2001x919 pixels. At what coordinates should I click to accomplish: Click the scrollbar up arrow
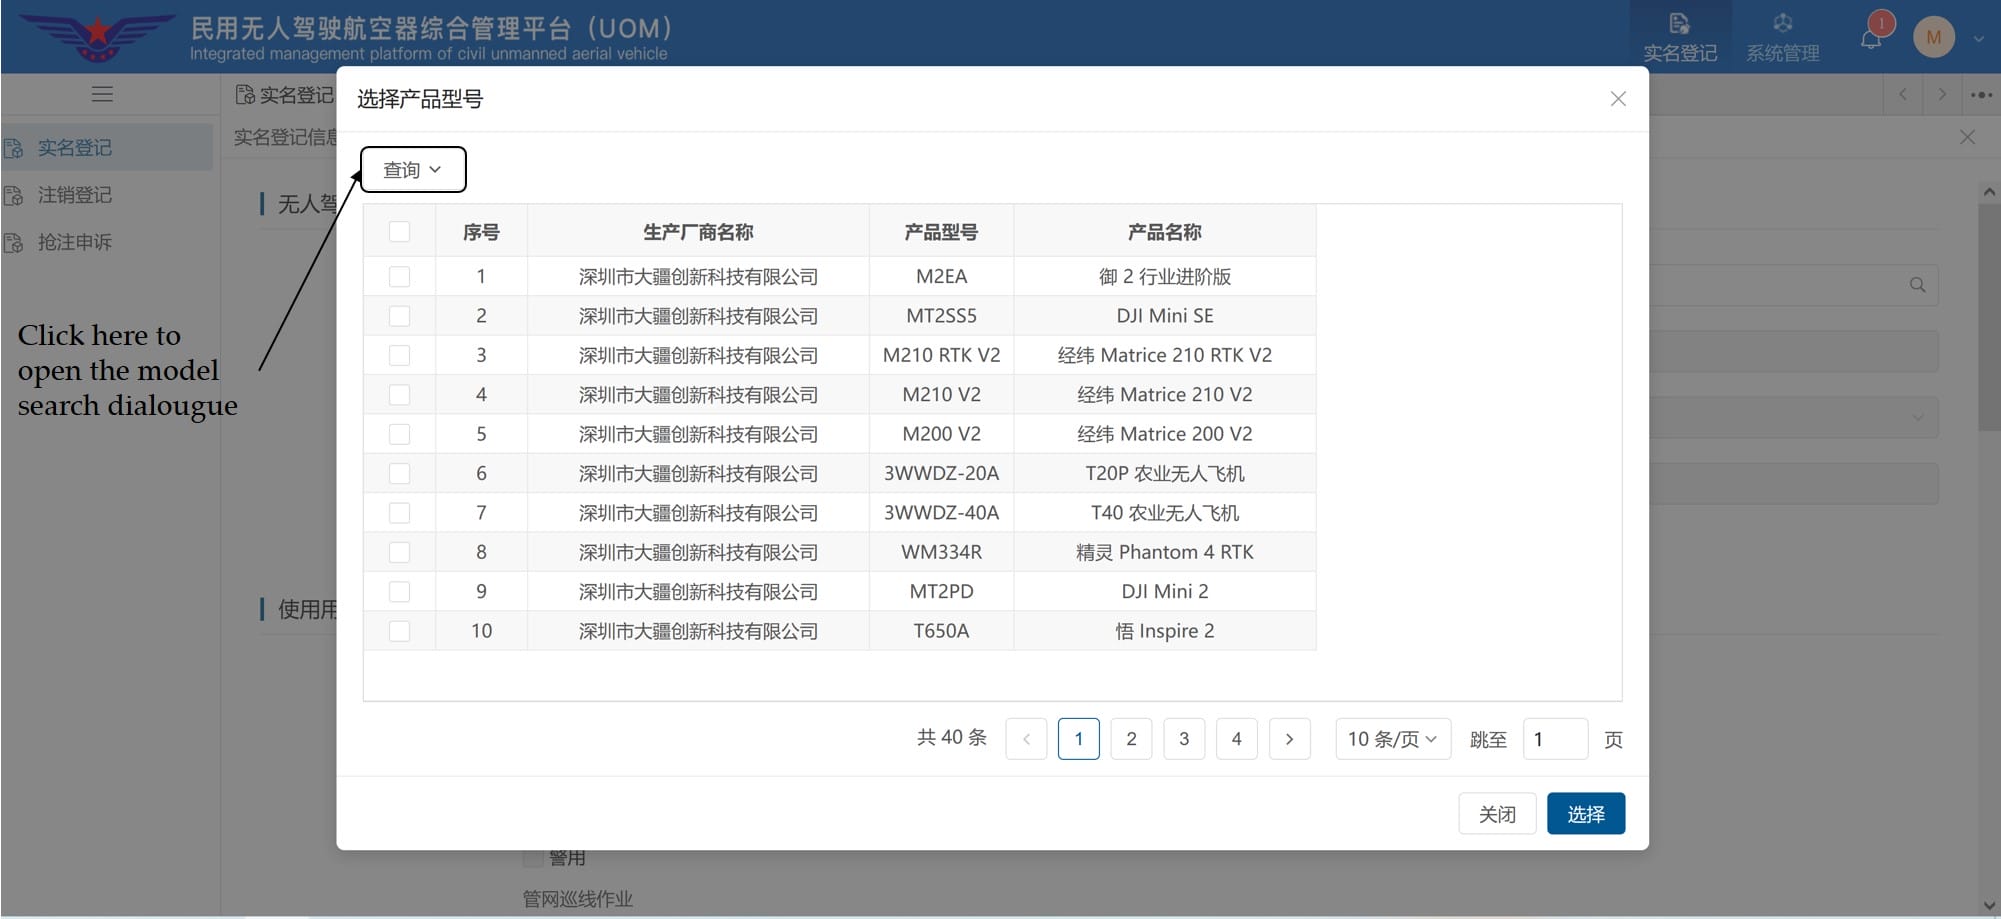tap(1989, 192)
